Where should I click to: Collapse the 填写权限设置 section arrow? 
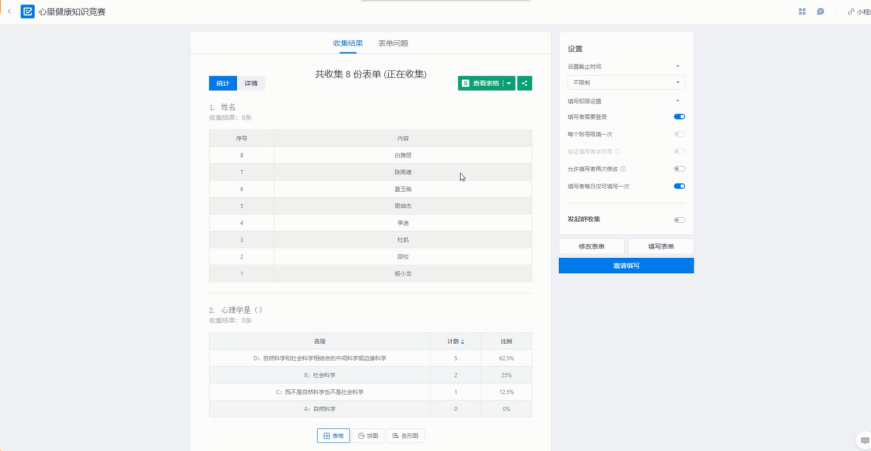point(677,101)
